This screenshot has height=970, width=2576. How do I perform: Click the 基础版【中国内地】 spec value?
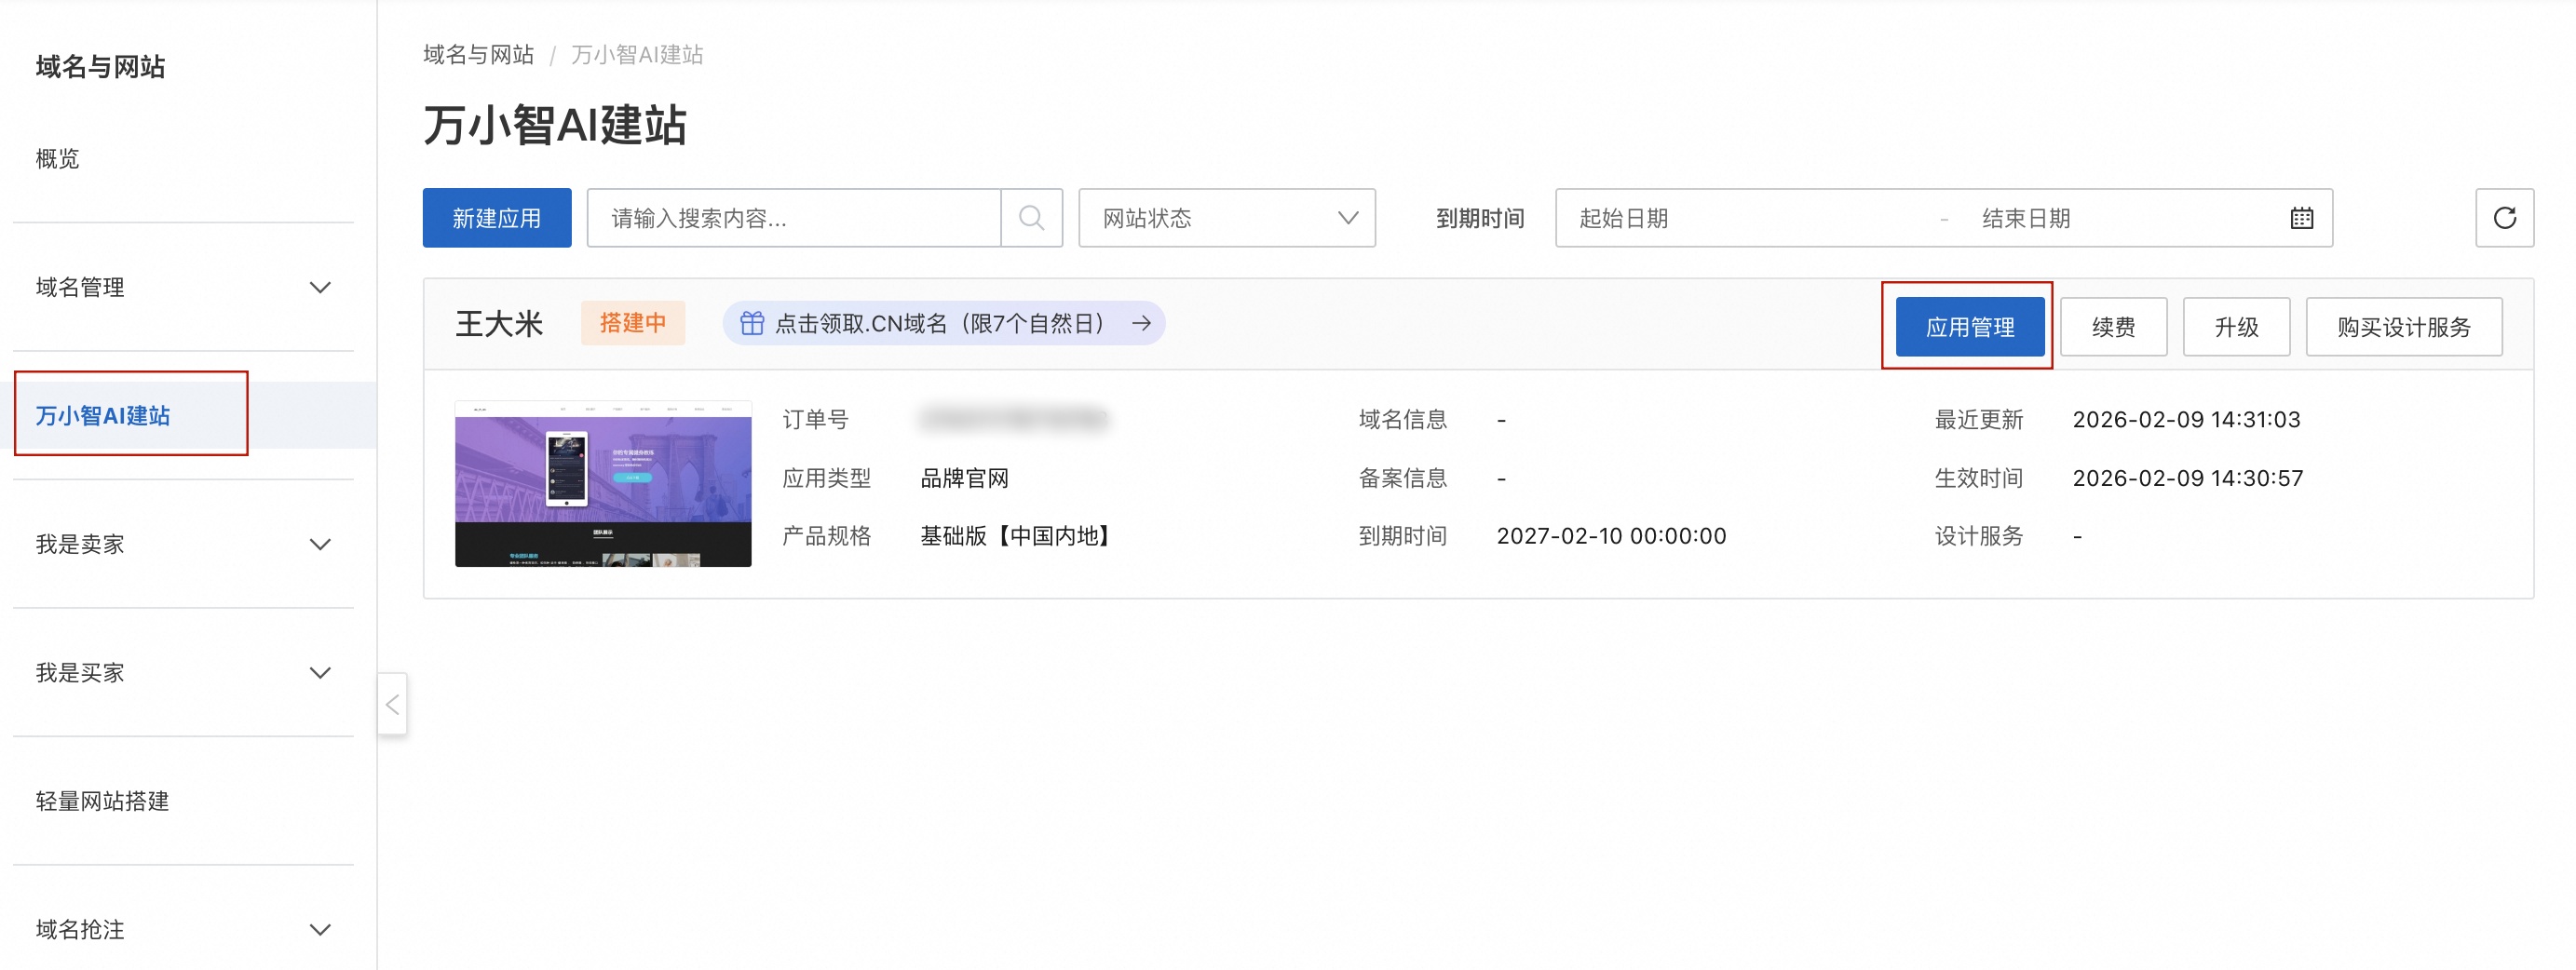pos(1014,536)
